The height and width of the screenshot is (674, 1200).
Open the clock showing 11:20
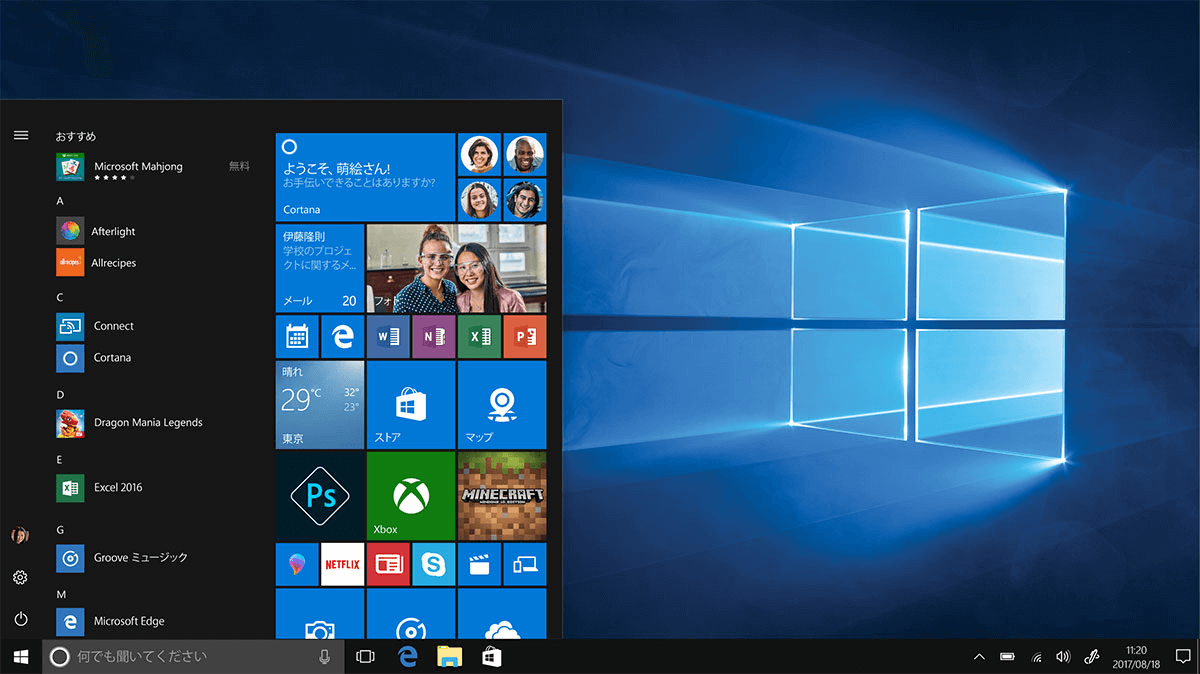click(1136, 657)
